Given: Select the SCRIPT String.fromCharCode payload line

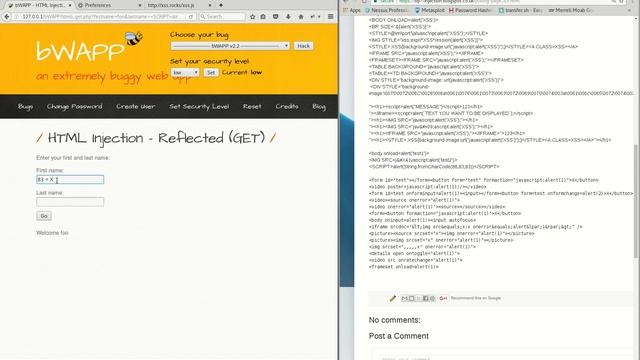Looking at the screenshot, I should tap(434, 167).
